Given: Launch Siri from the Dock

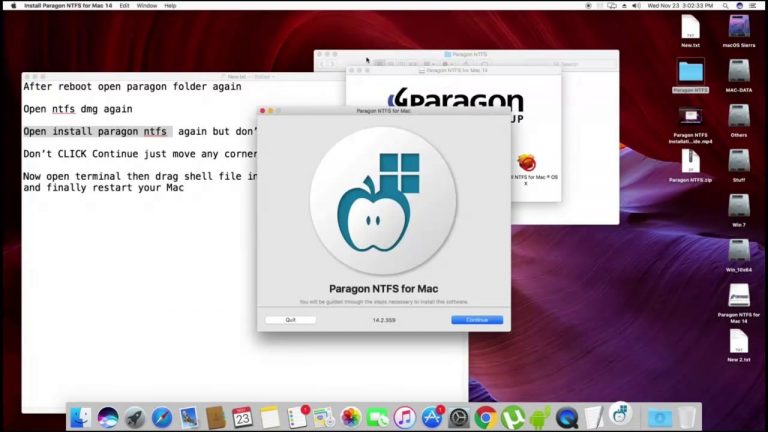Looking at the screenshot, I should coord(108,418).
